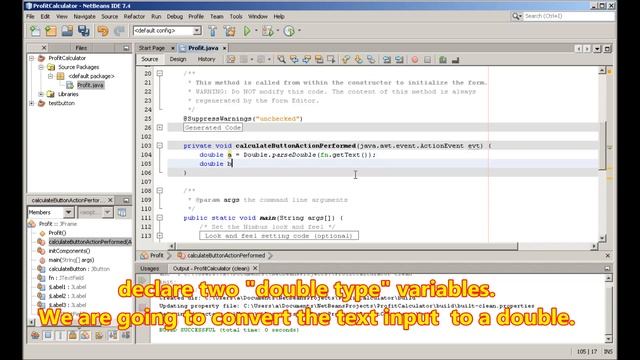Viewport: 640px width, 360px height.
Task: Click the Build Project hammer icon
Action: tap(213, 31)
